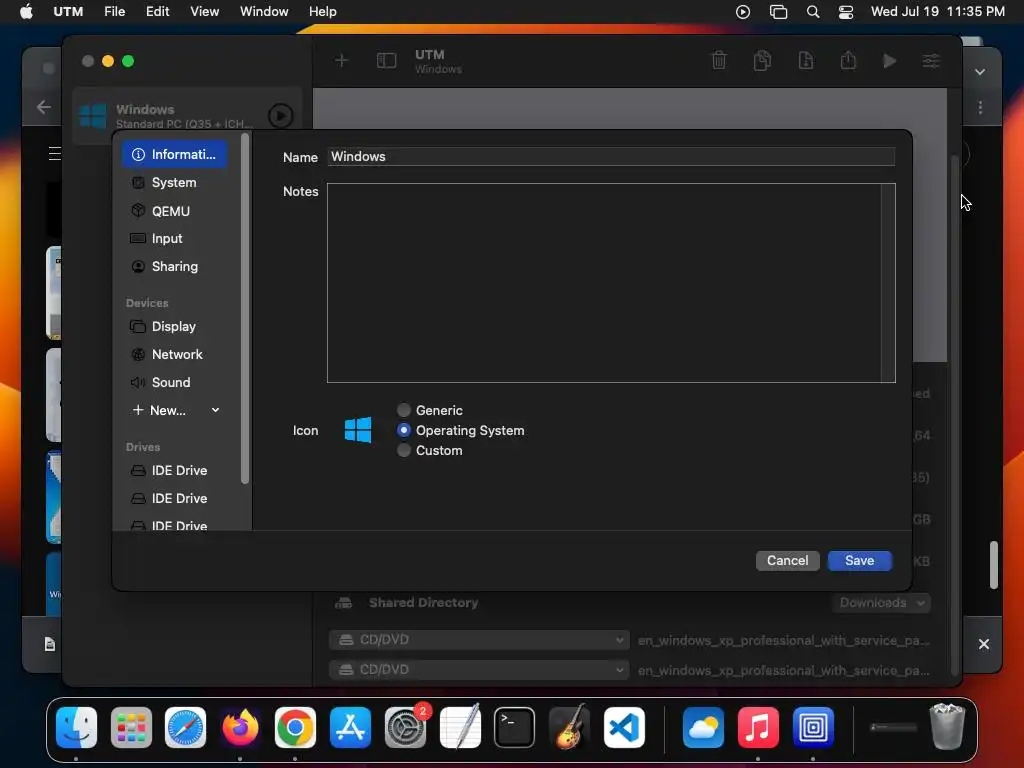Open the Display device settings
1024x768 pixels.
tap(174, 327)
